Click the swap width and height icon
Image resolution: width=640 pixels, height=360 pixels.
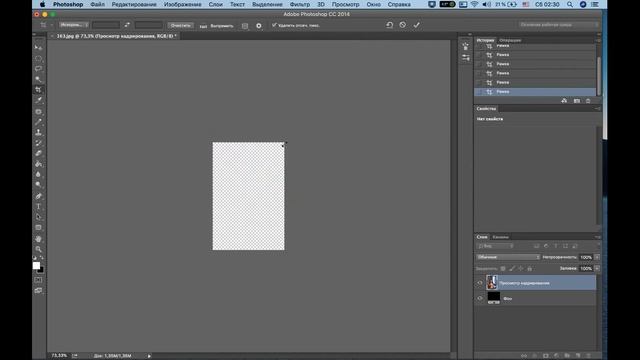coord(127,25)
